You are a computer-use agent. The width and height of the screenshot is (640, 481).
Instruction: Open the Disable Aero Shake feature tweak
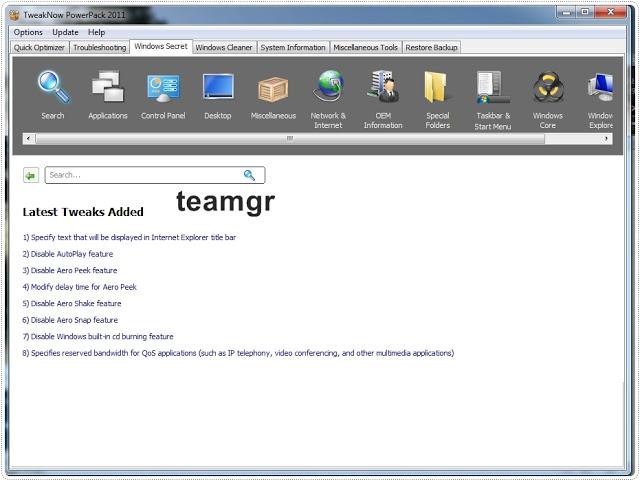(72, 303)
